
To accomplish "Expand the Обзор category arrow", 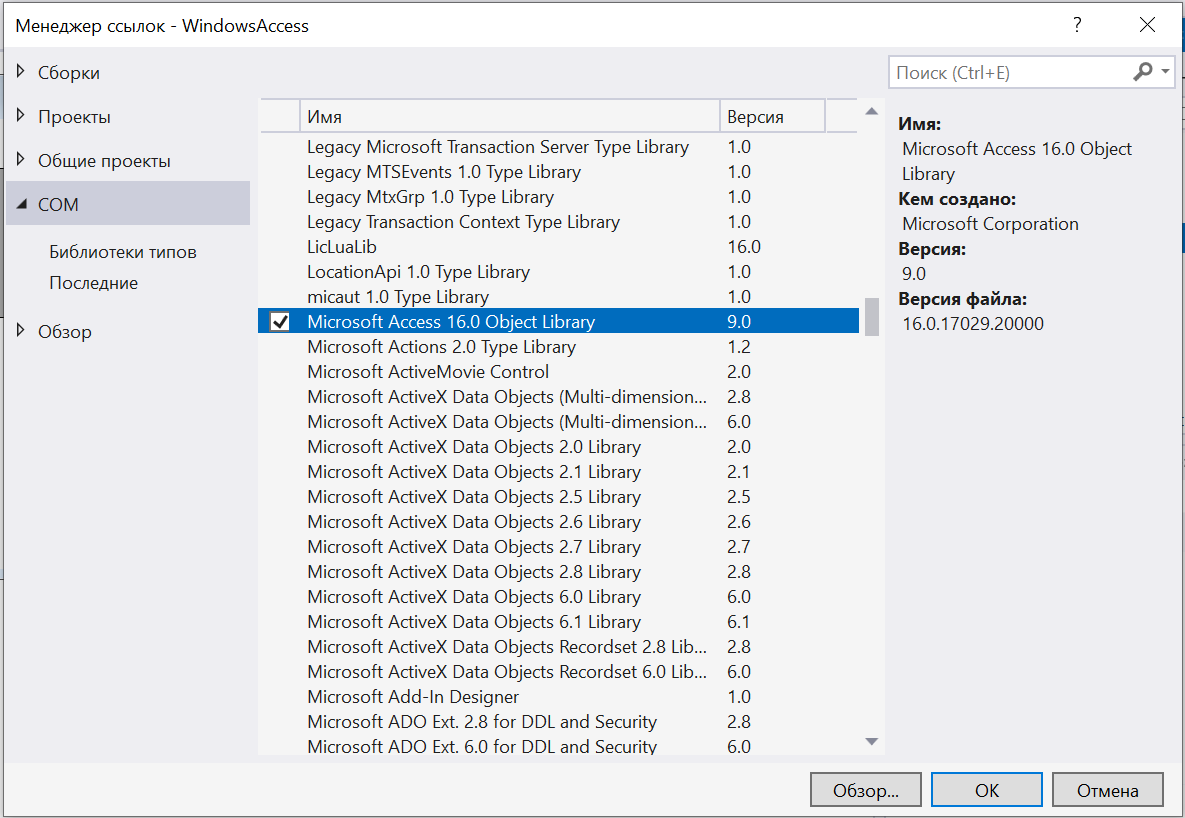I will pyautogui.click(x=21, y=331).
